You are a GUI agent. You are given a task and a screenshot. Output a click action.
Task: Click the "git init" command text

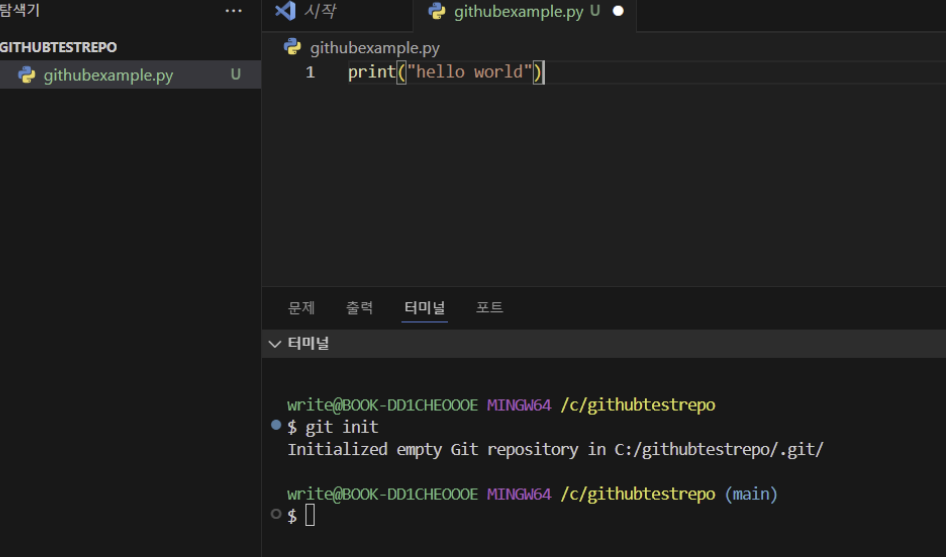pos(342,427)
